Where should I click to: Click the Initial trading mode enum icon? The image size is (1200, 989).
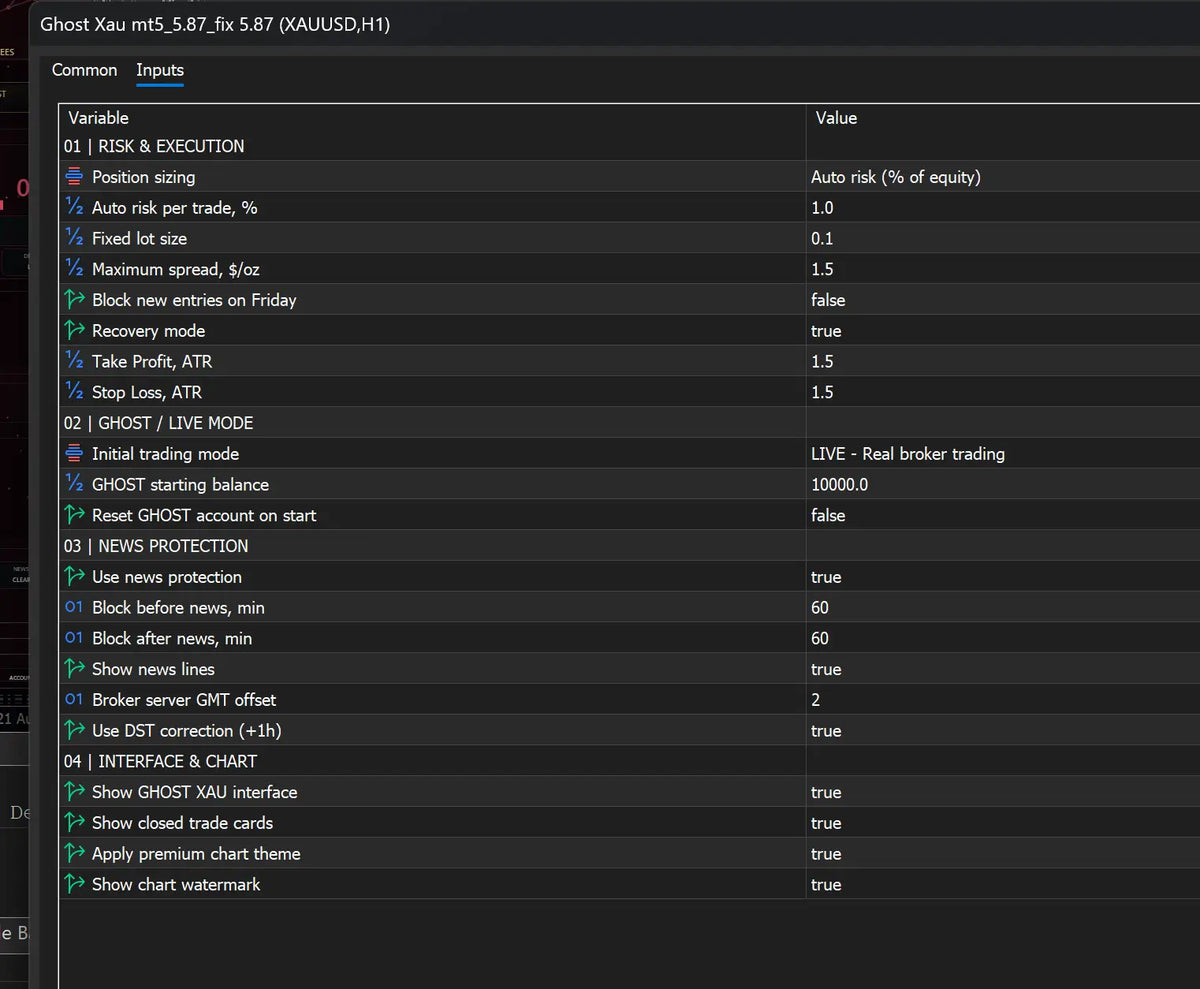[x=74, y=454]
